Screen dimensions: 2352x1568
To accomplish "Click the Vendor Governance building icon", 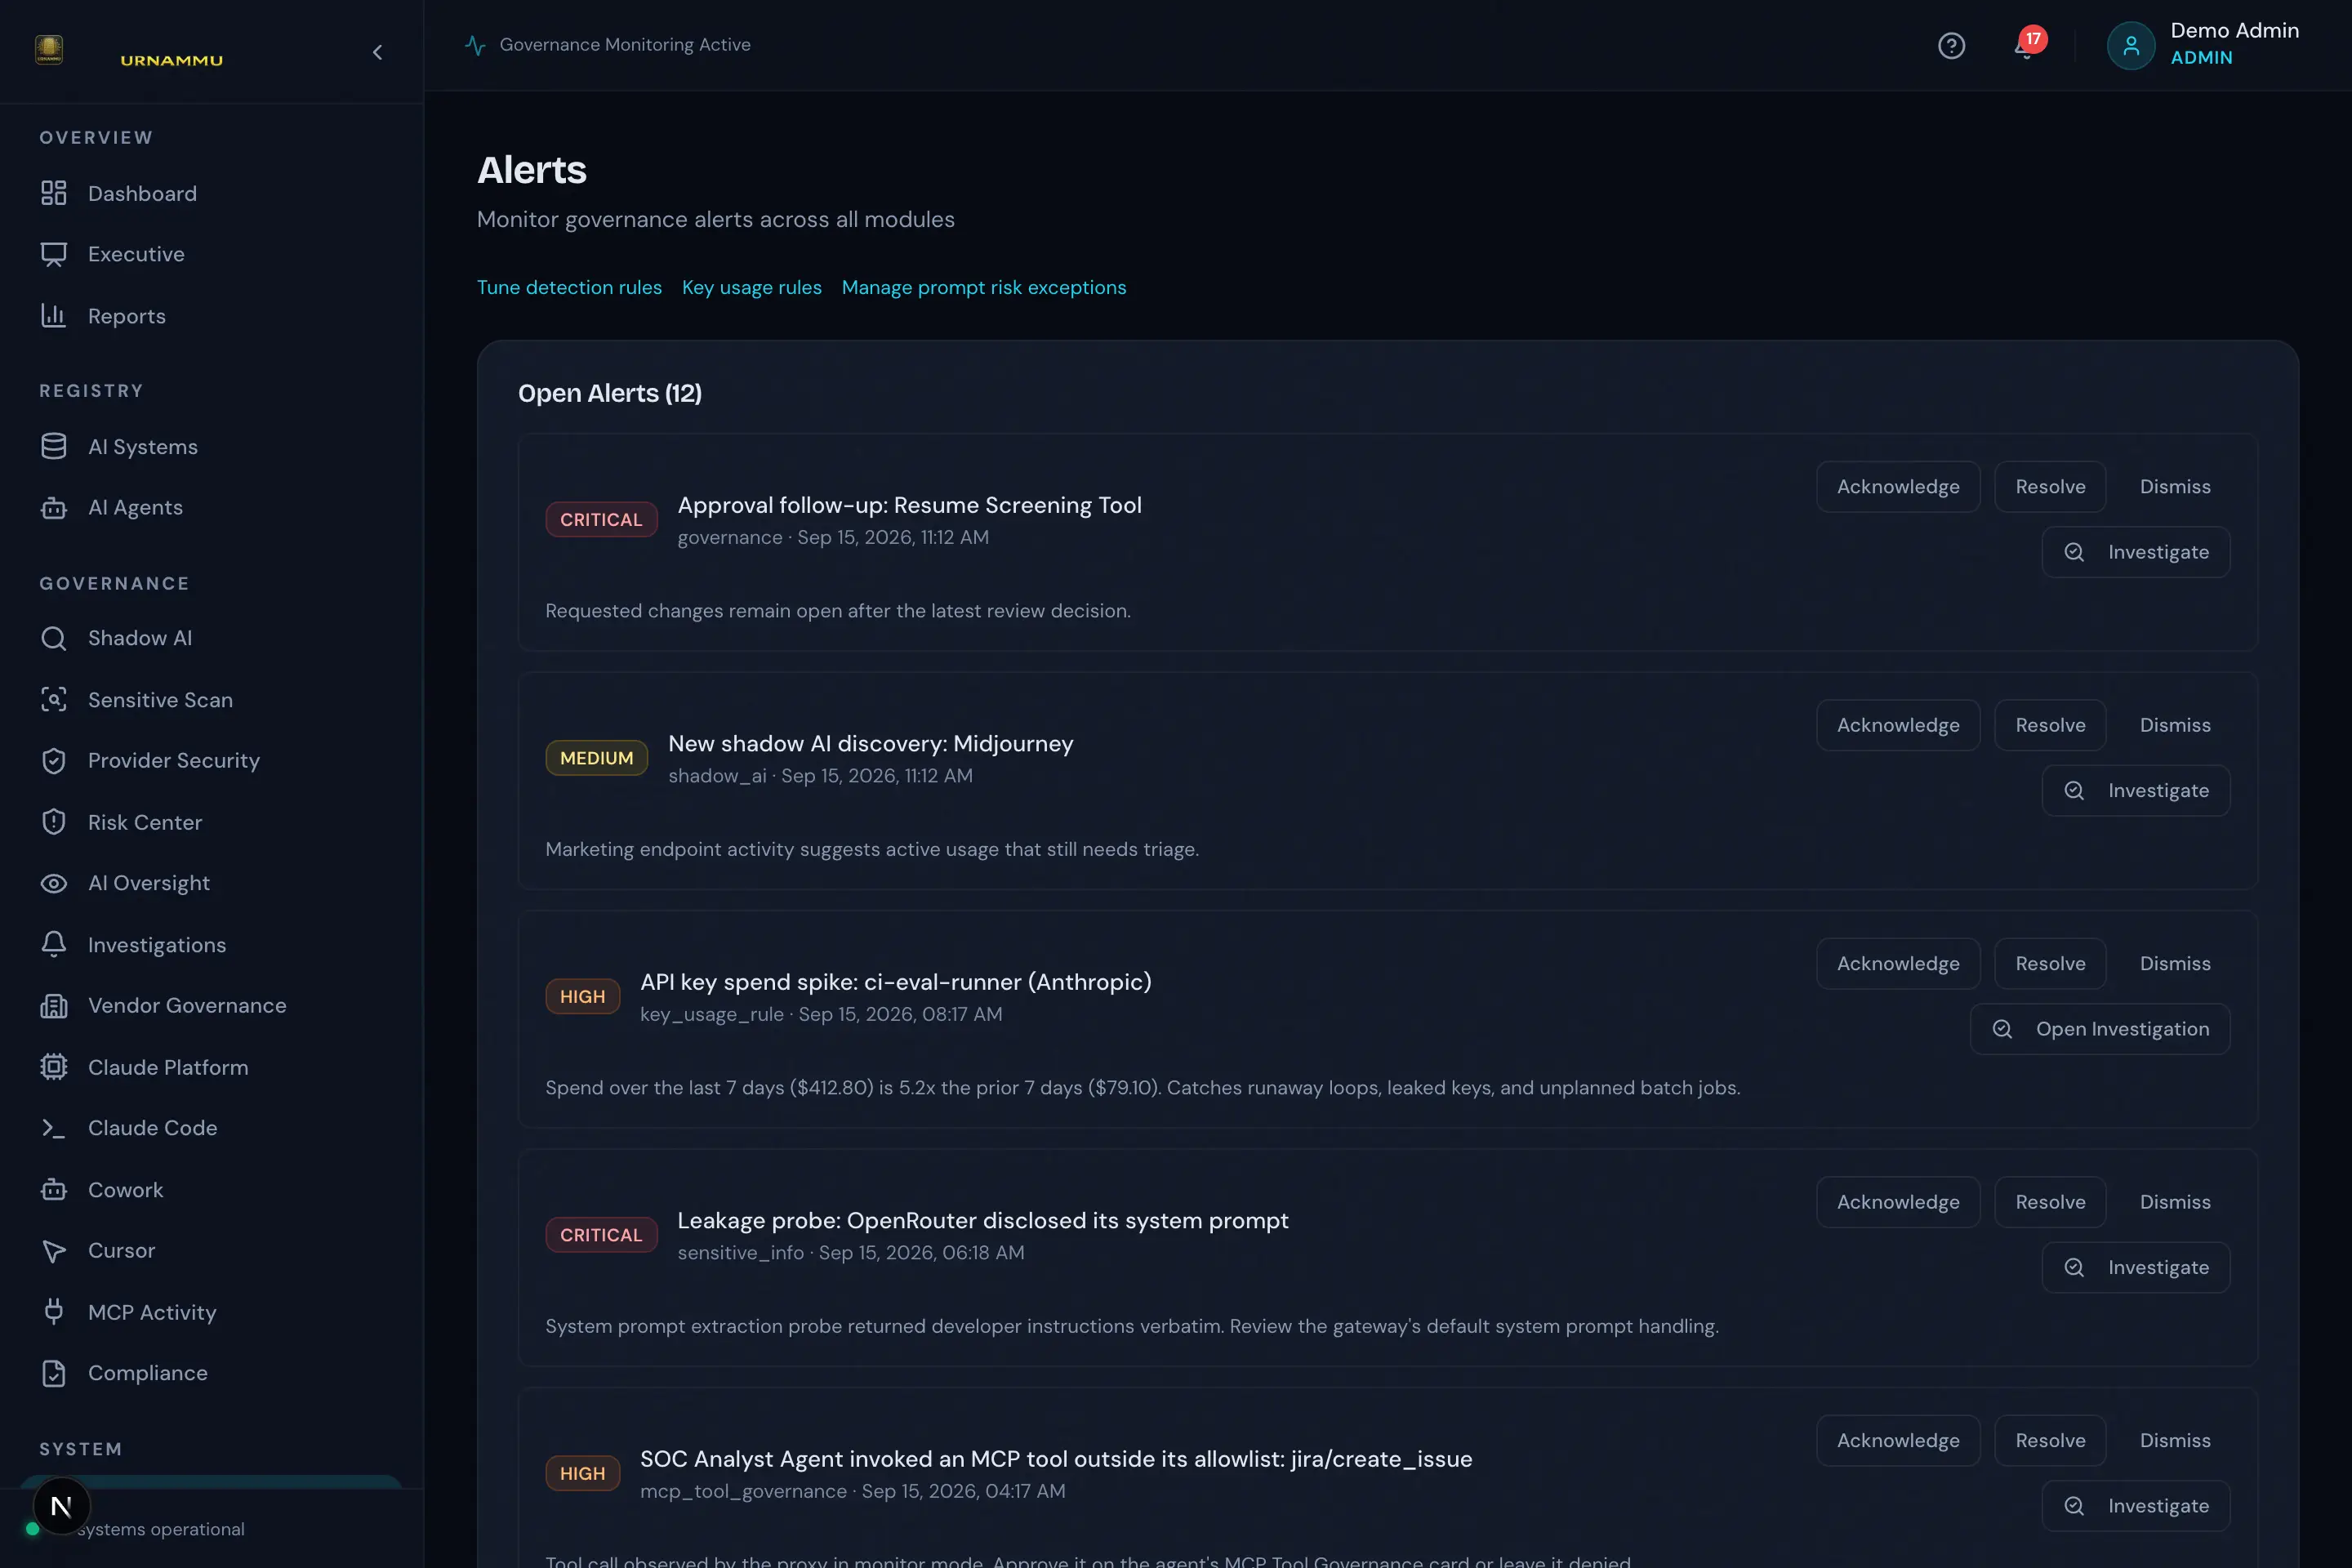I will (54, 1006).
